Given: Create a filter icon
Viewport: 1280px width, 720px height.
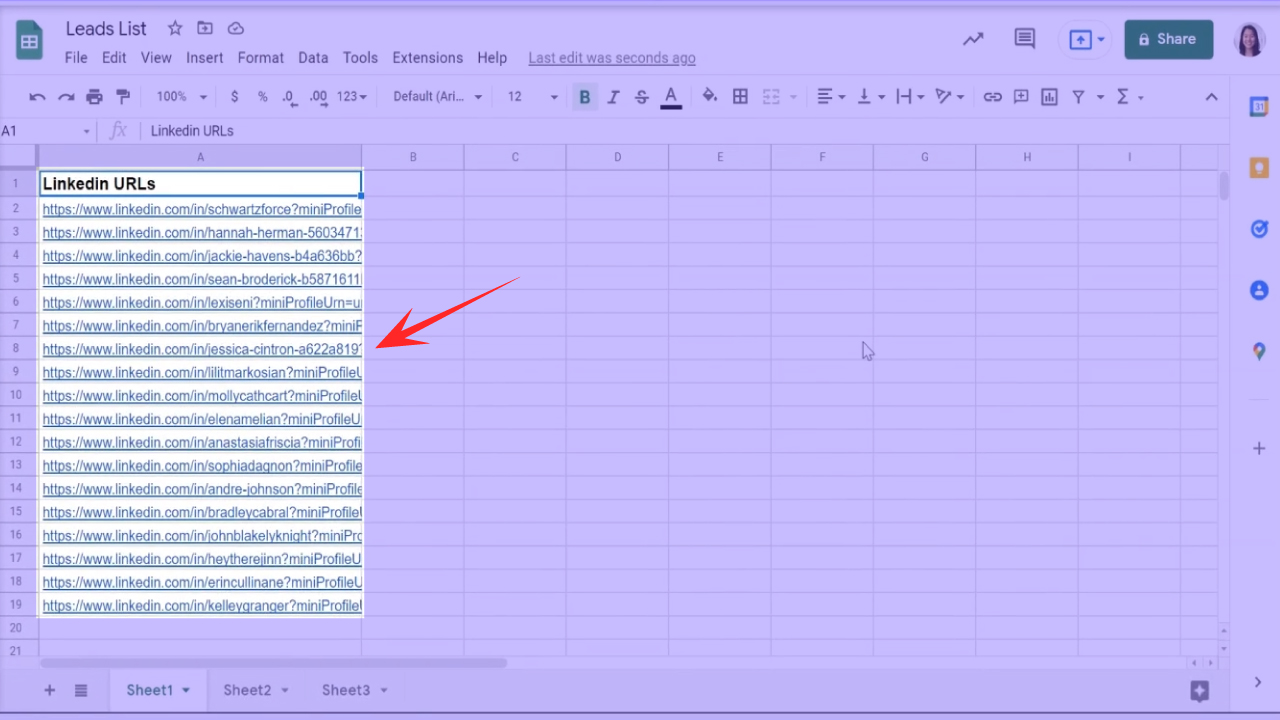Looking at the screenshot, I should click(1079, 97).
